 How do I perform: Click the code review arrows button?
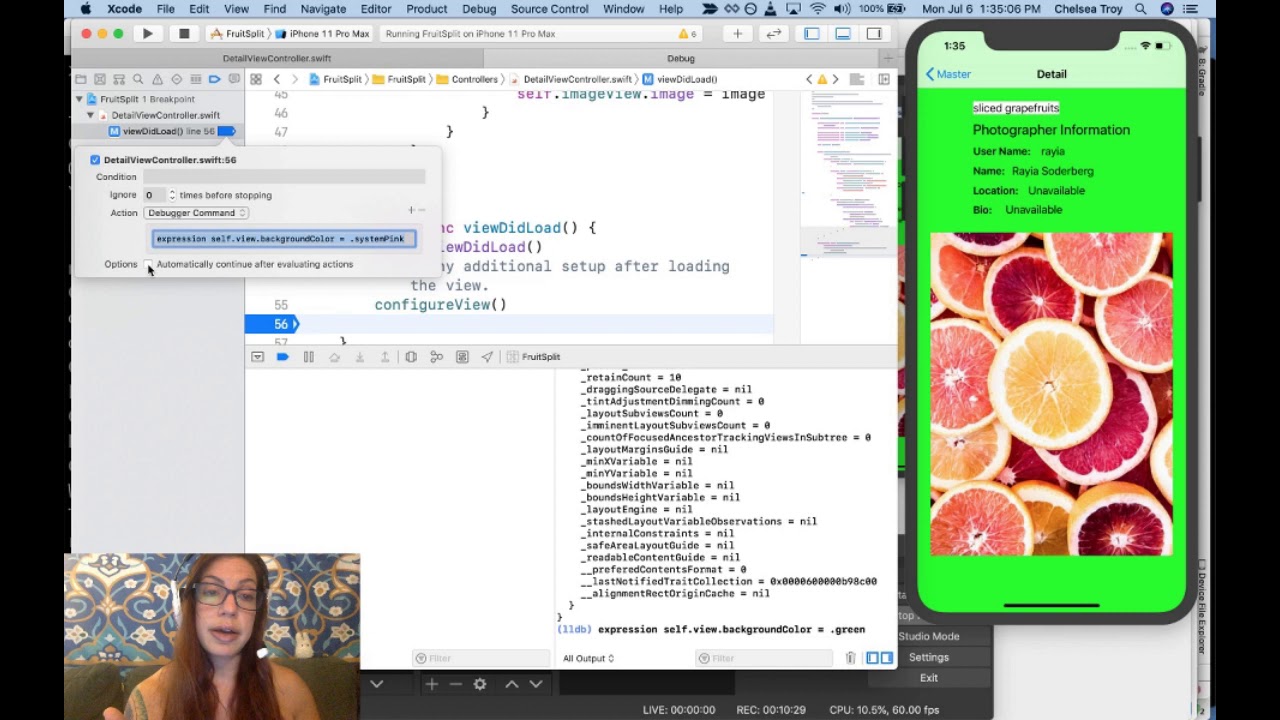coord(773,34)
